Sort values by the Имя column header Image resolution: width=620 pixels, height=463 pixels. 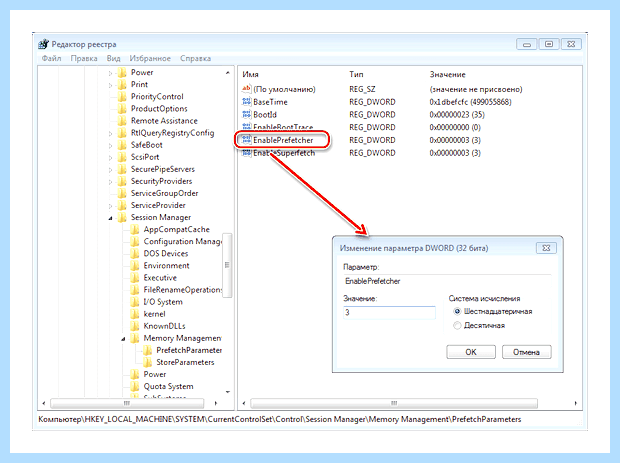[250, 74]
